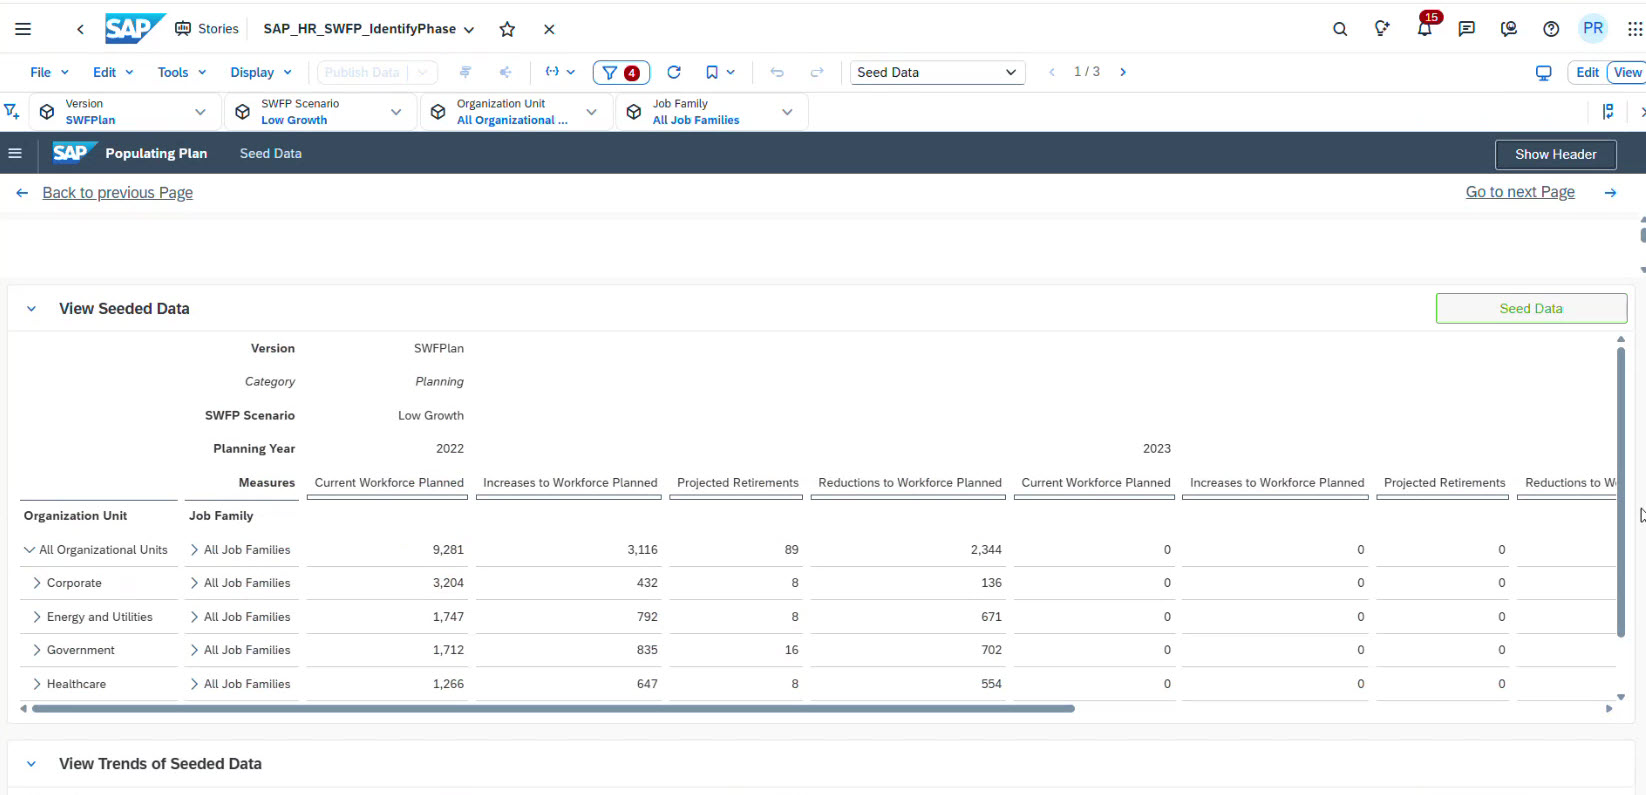Click the Go to next Page link
The width and height of the screenshot is (1646, 795).
1519,192
